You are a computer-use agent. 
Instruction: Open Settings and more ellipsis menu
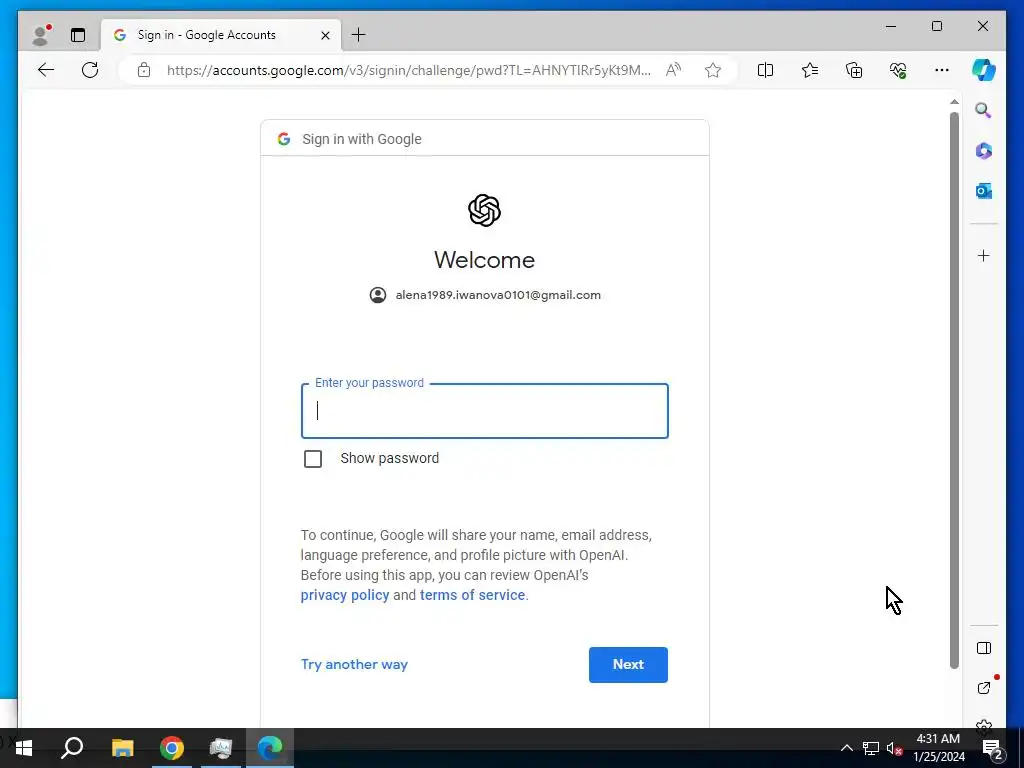point(942,70)
